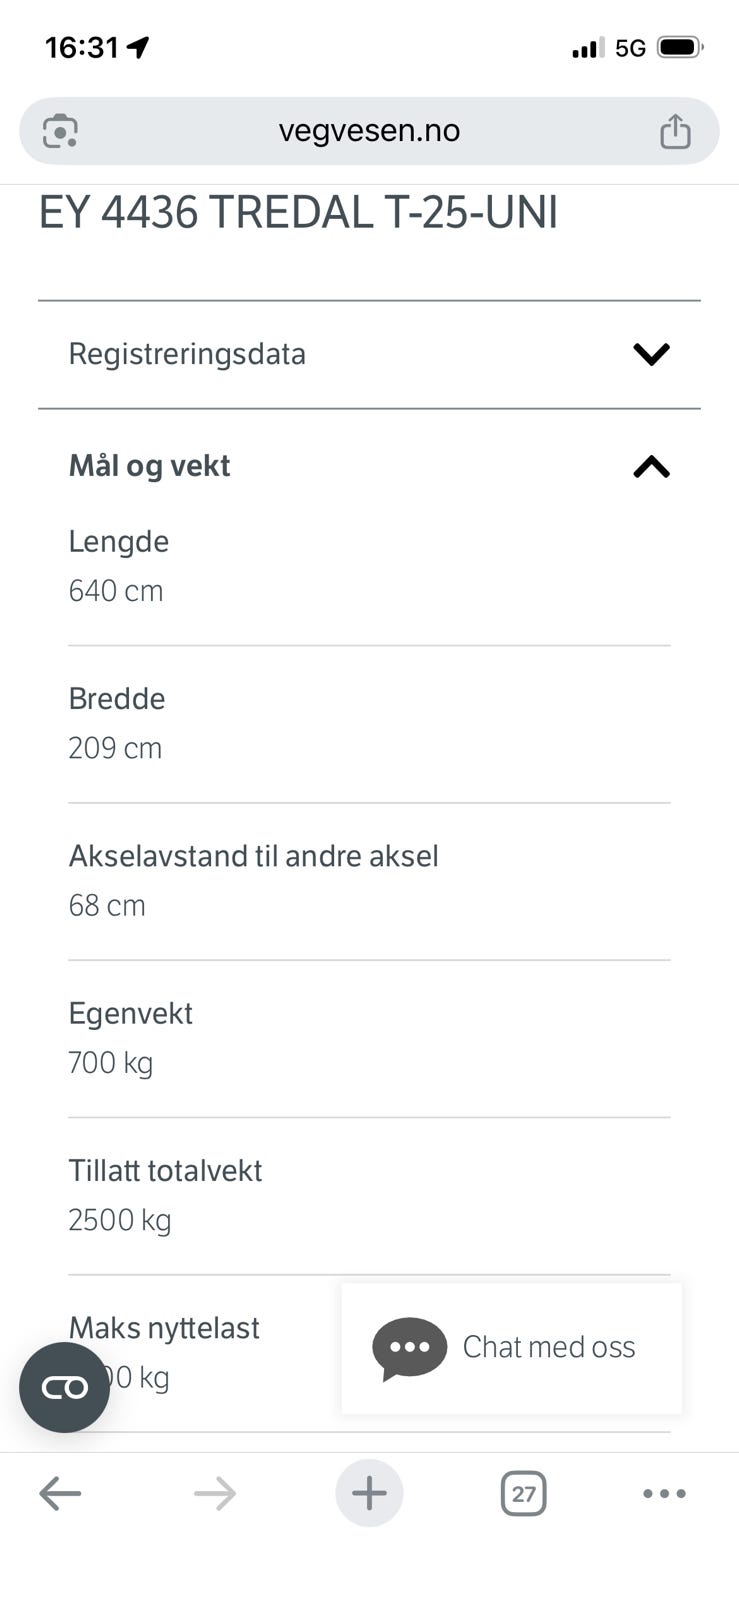Select the Tillatt totalvekt 2500 kg value
Image resolution: width=739 pixels, height=1600 pixels.
[x=119, y=1220]
